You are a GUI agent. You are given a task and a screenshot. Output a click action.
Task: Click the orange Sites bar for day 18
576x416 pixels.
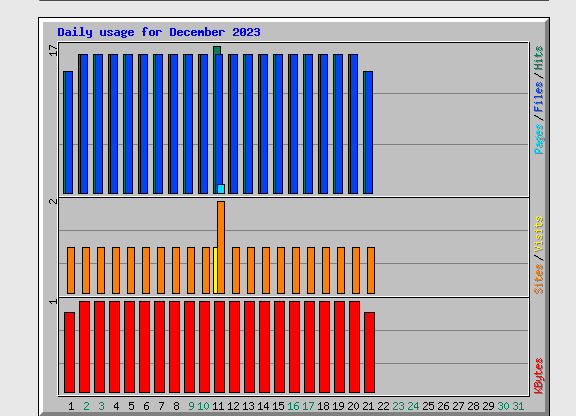tap(326, 270)
